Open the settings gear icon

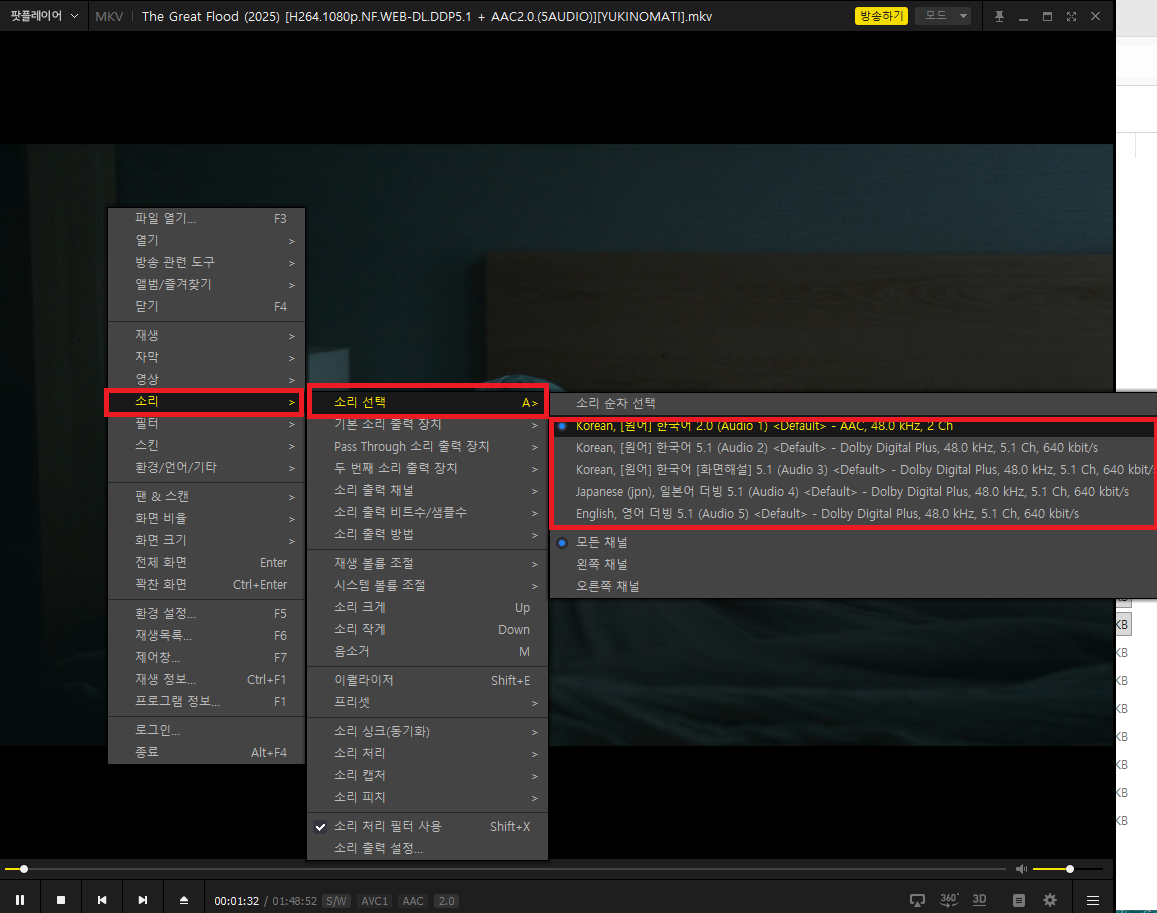1050,900
